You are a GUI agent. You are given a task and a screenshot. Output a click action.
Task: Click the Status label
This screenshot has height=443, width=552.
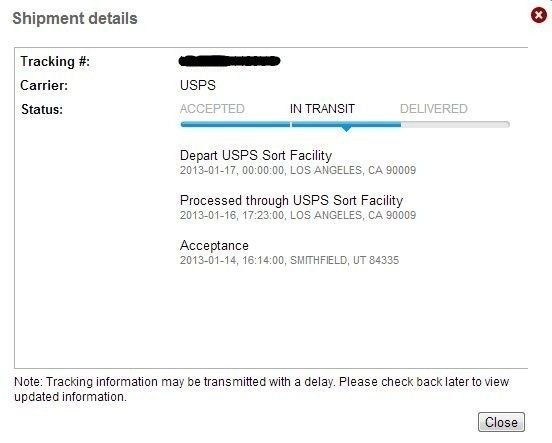pos(42,110)
